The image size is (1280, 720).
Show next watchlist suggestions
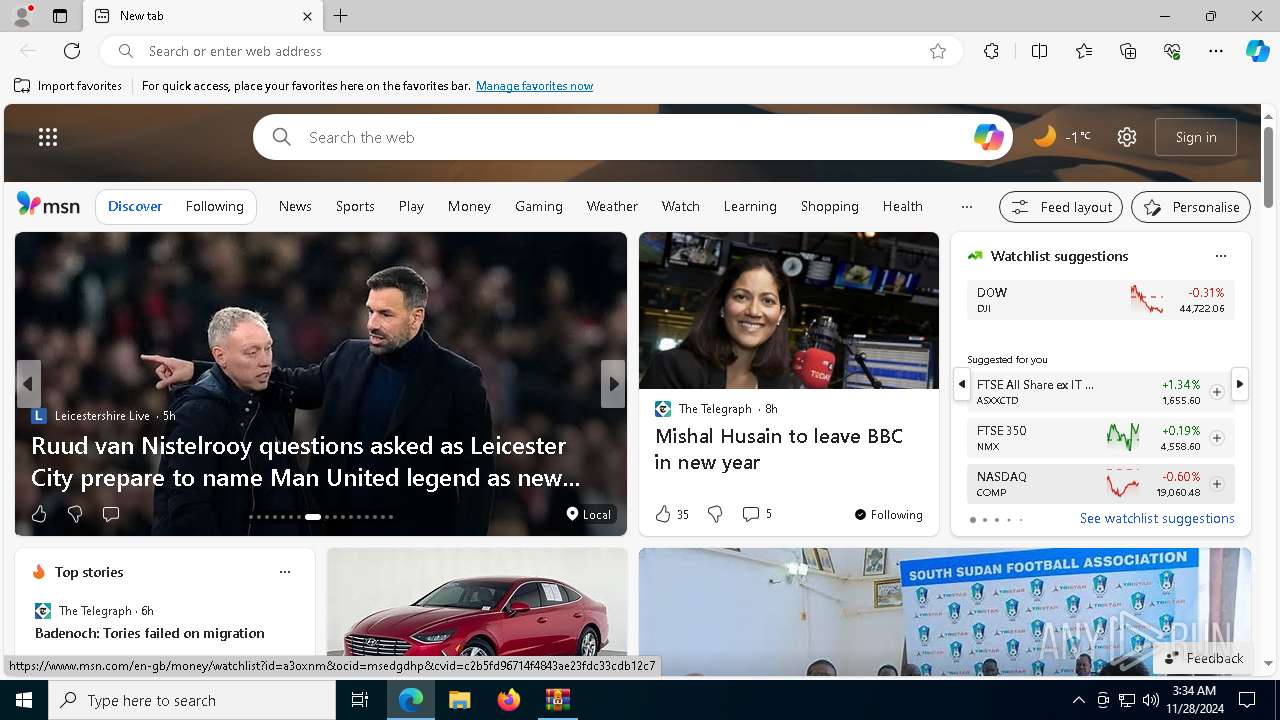click(x=1240, y=384)
